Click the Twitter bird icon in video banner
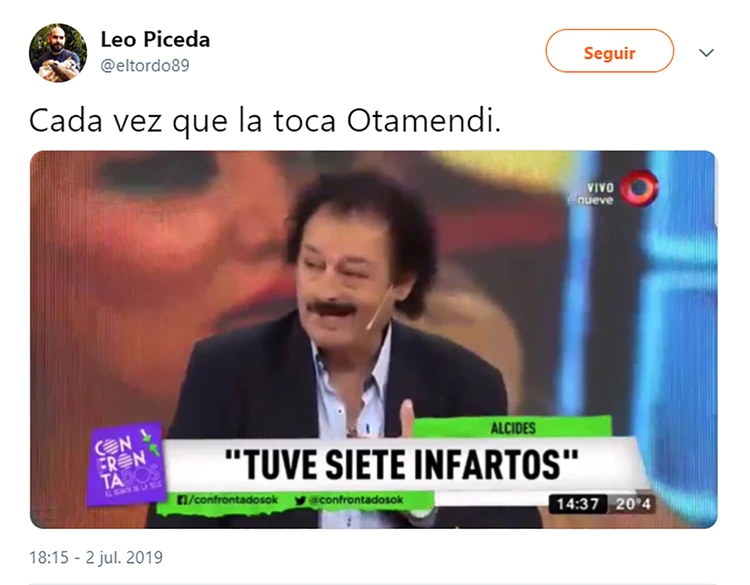This screenshot has height=585, width=750. tap(300, 500)
